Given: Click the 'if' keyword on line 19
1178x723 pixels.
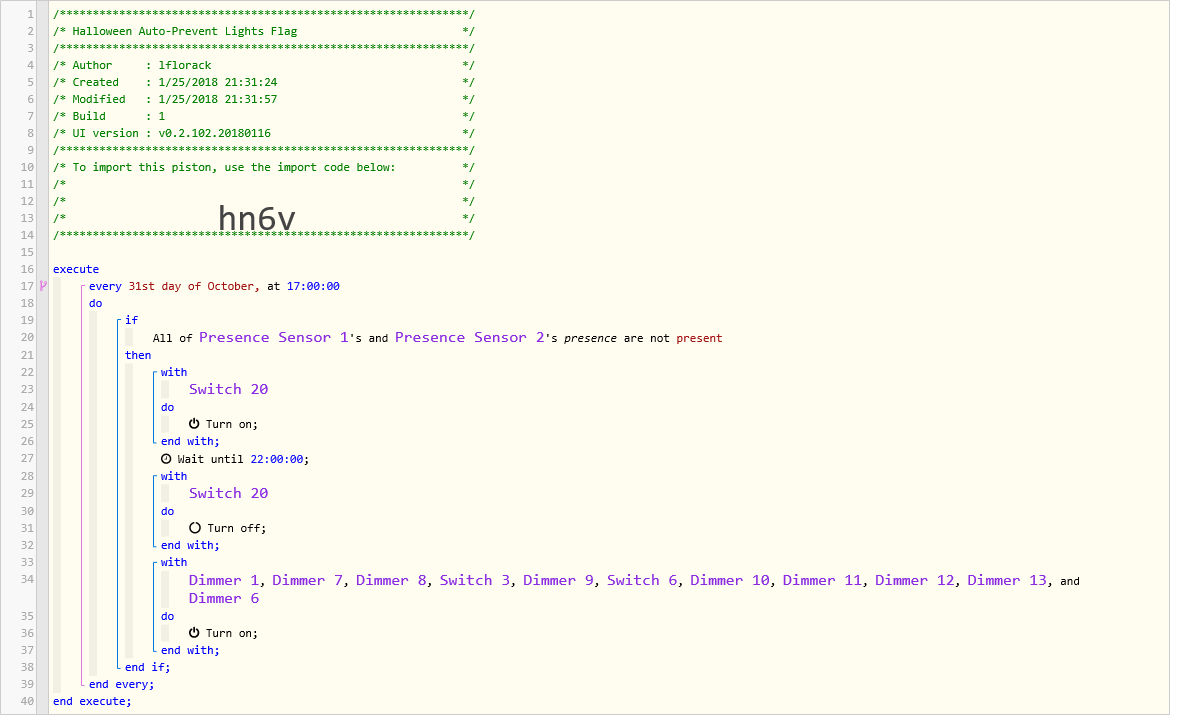Looking at the screenshot, I should [x=131, y=321].
